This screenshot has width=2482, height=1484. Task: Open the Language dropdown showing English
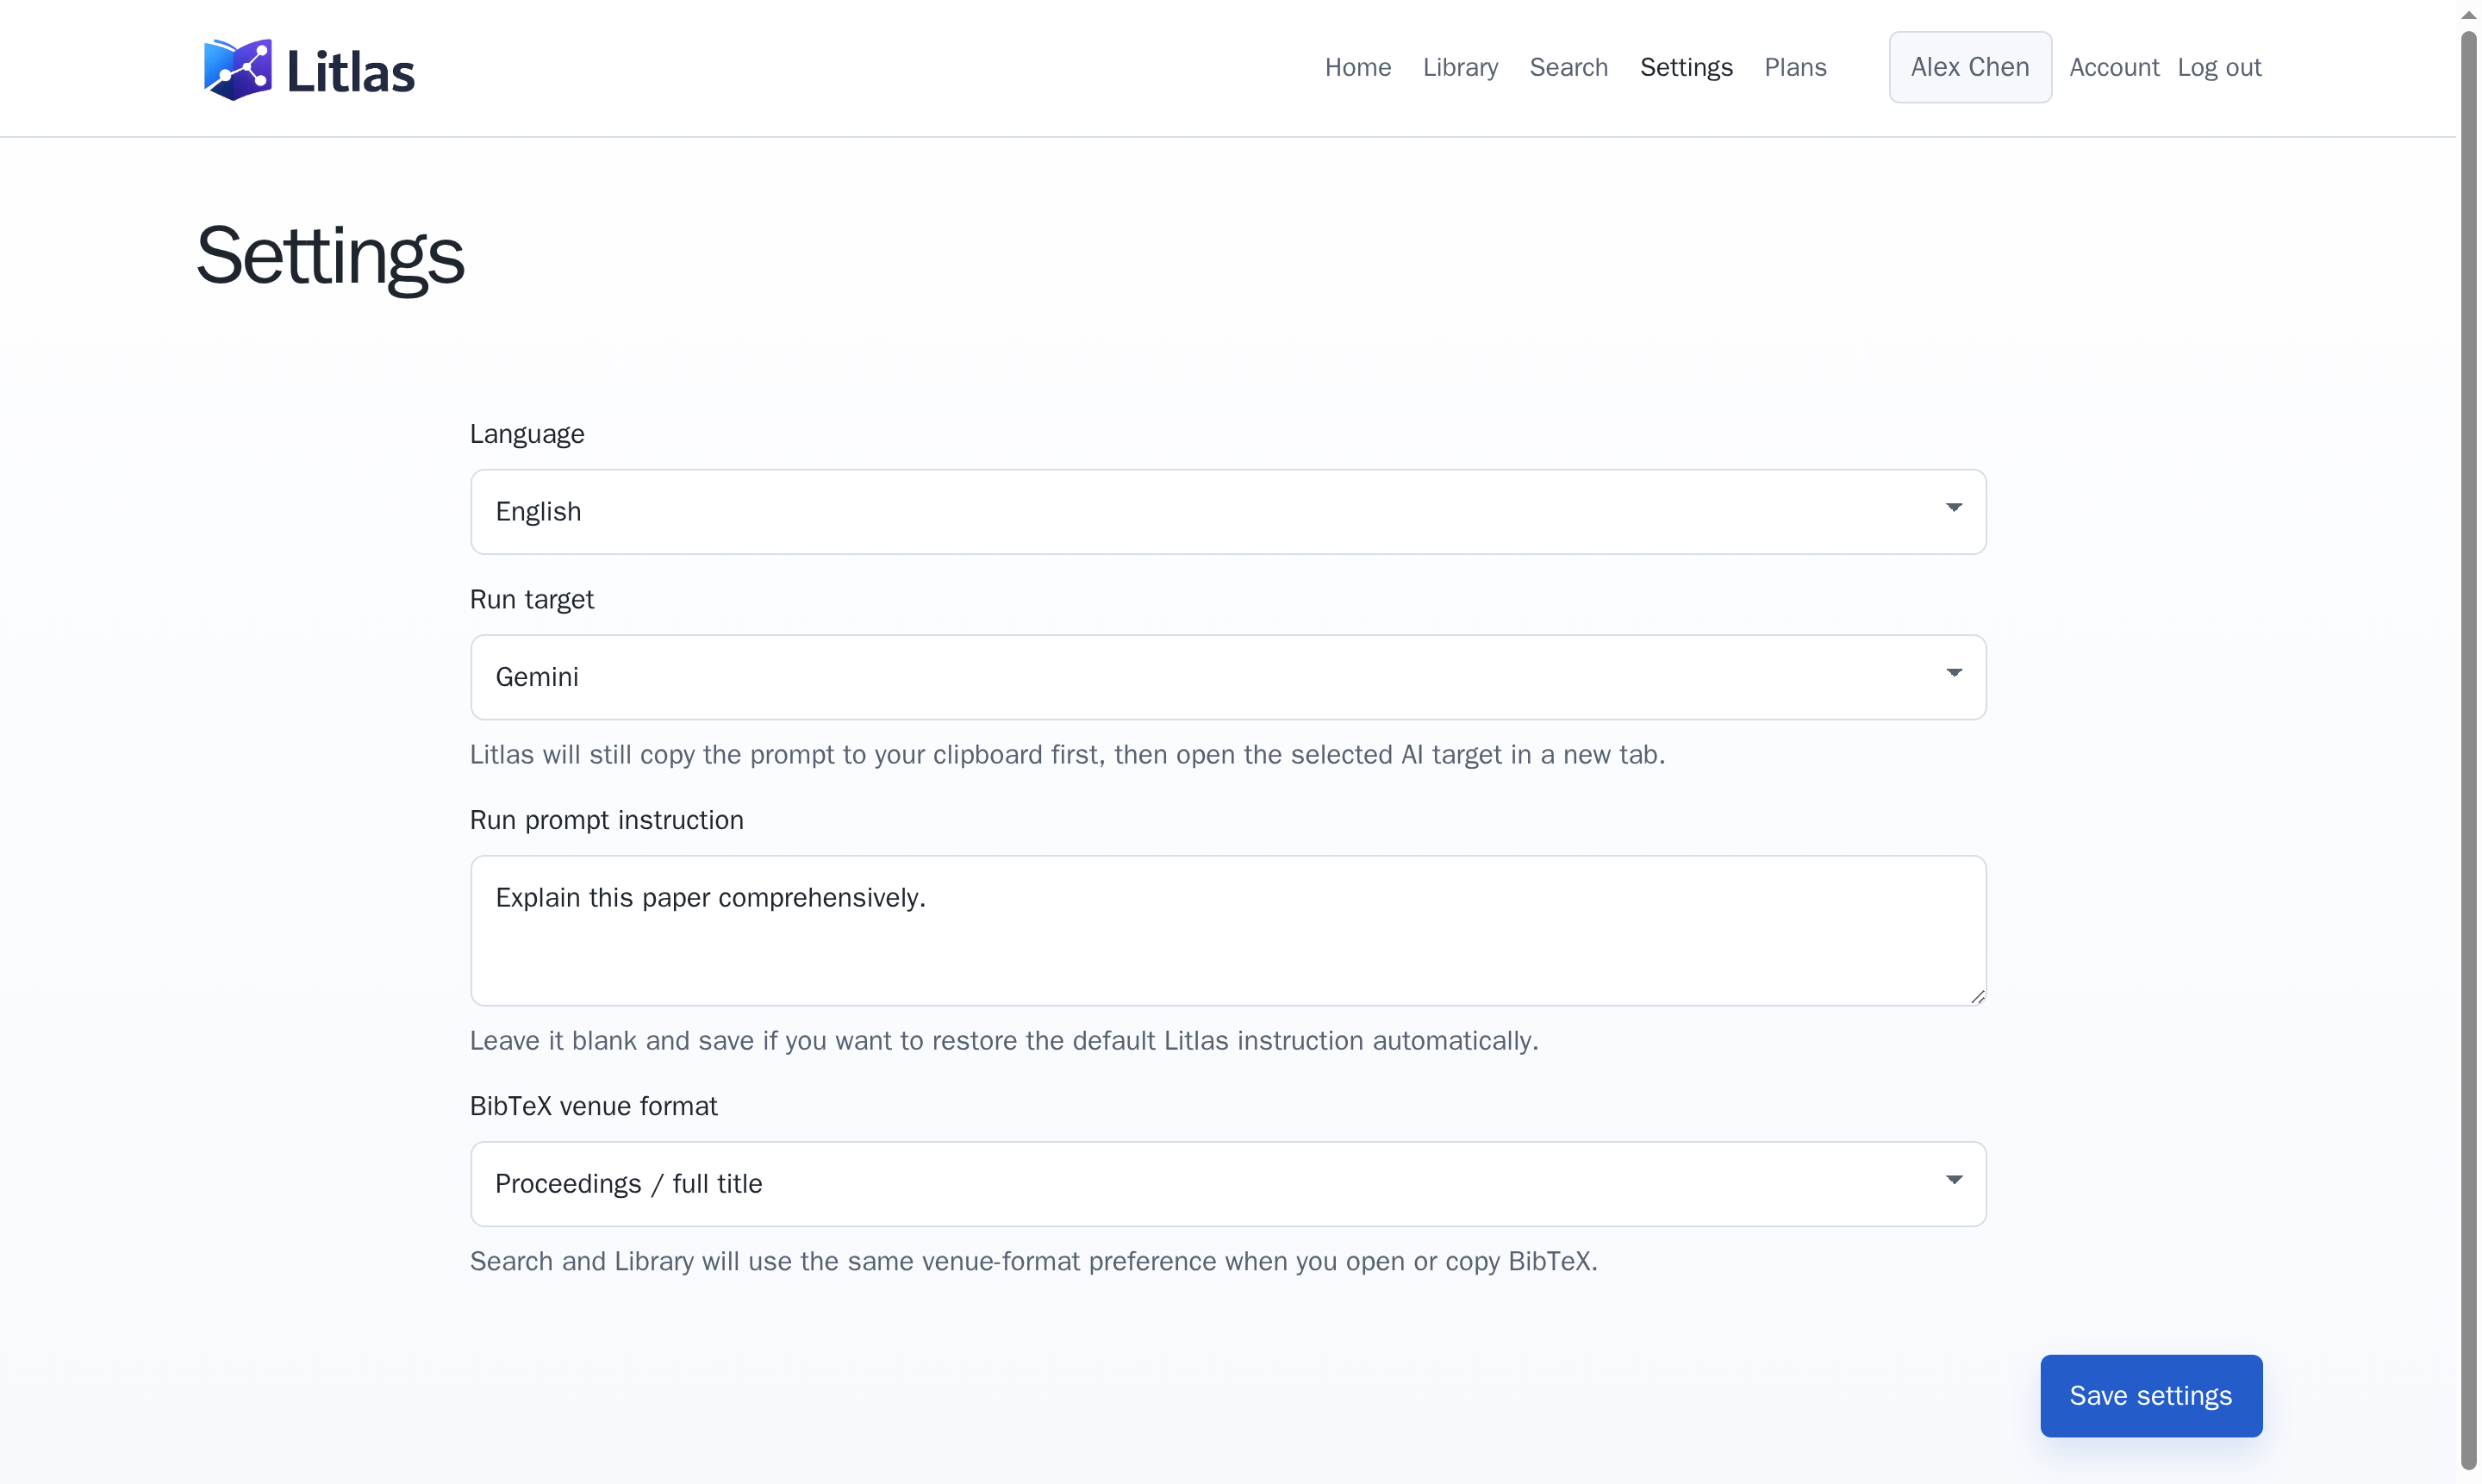[1227, 511]
